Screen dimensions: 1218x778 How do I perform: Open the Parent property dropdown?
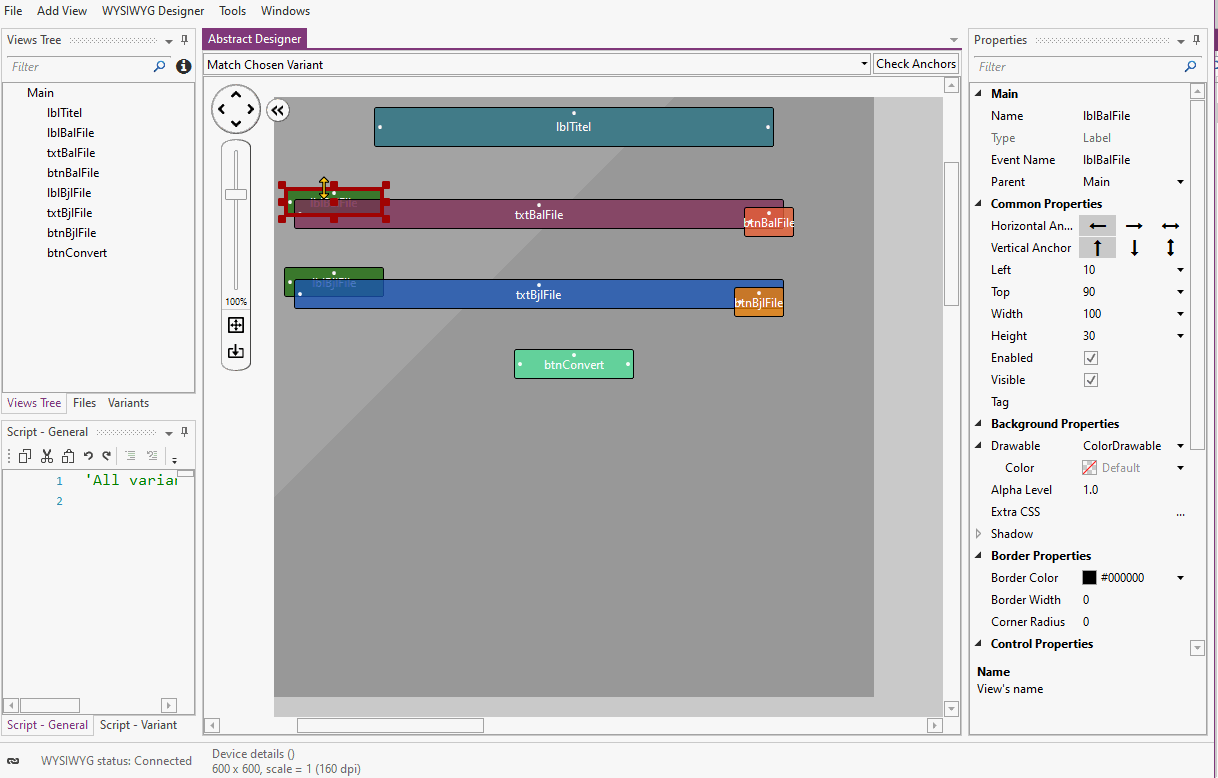tap(1181, 182)
